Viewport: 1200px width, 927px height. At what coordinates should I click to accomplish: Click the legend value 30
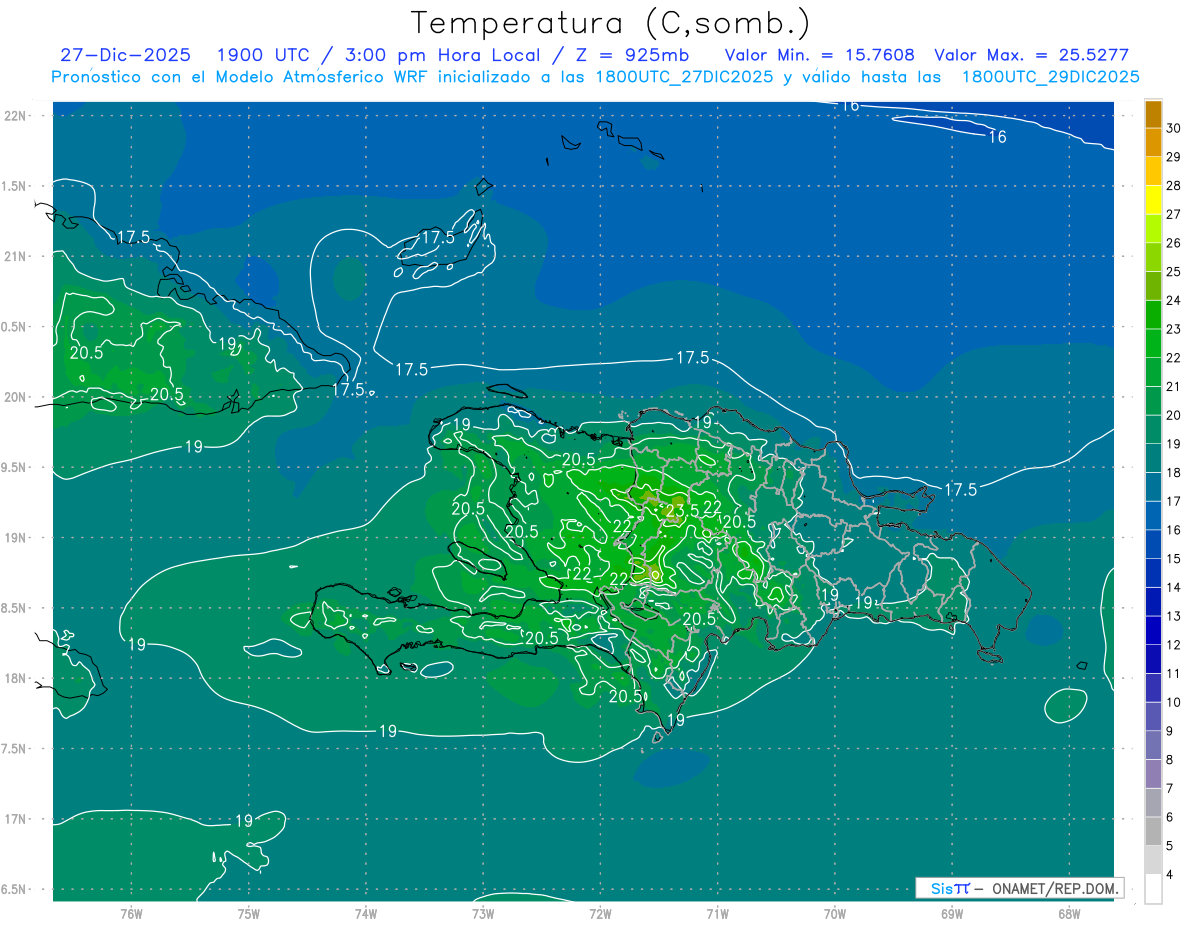coord(1174,128)
